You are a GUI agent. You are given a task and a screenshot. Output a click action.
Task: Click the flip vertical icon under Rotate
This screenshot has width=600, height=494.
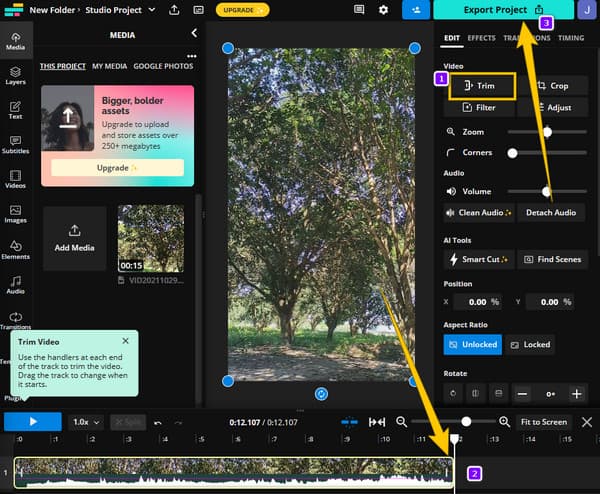point(499,393)
